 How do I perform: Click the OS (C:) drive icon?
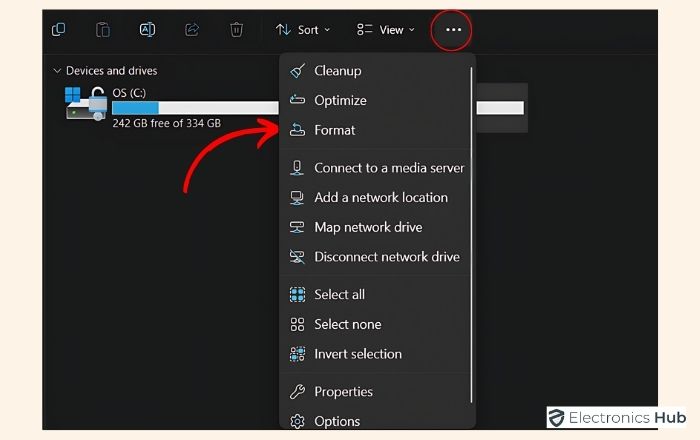(86, 103)
